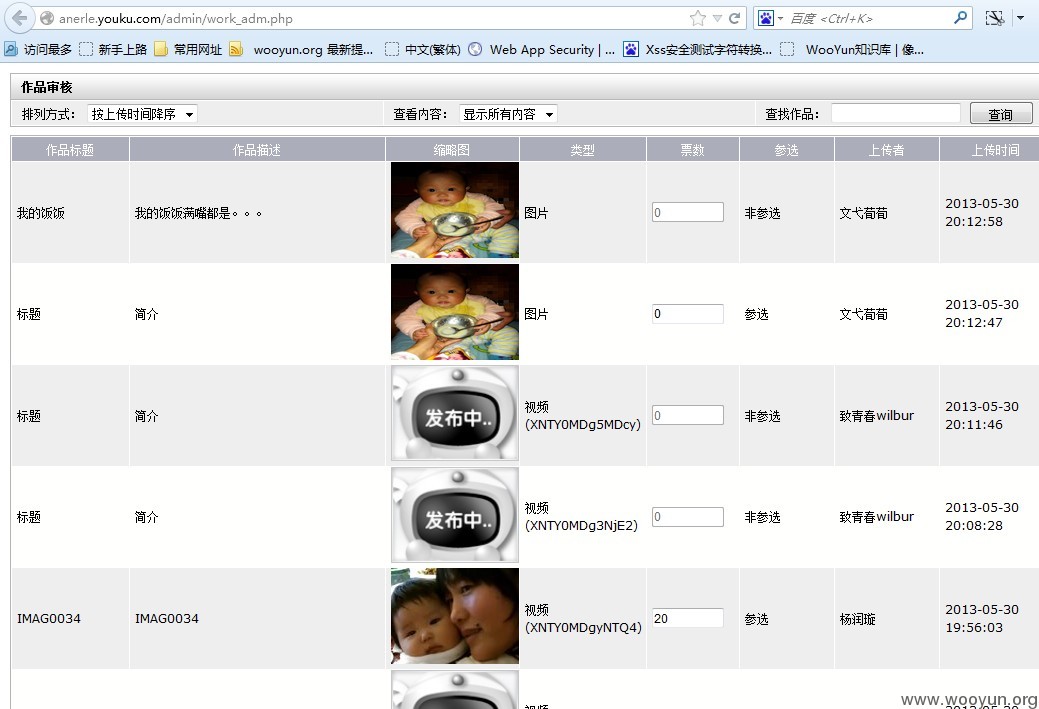The width and height of the screenshot is (1039, 709).
Task: Click the address bar URL
Action: pos(176,19)
